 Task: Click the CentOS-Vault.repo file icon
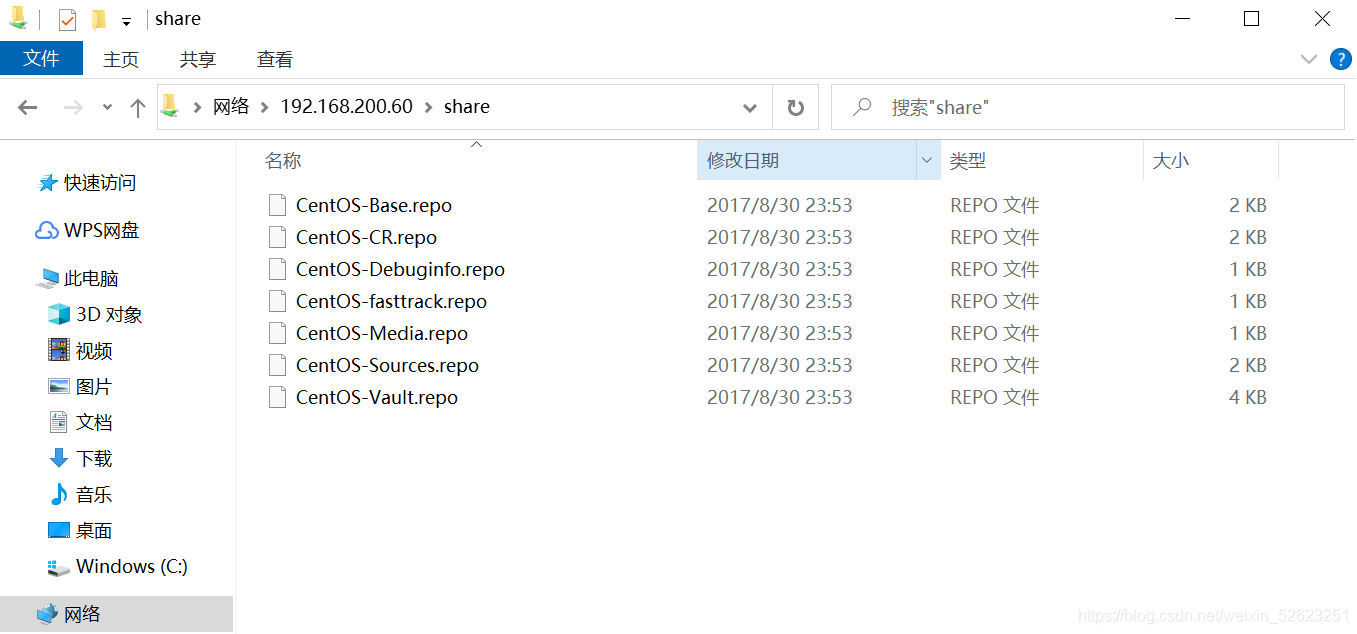tap(277, 397)
